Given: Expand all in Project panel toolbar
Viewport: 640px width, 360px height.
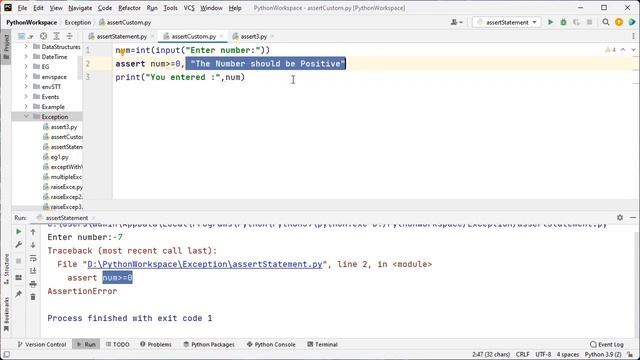Looking at the screenshot, I should [56, 36].
